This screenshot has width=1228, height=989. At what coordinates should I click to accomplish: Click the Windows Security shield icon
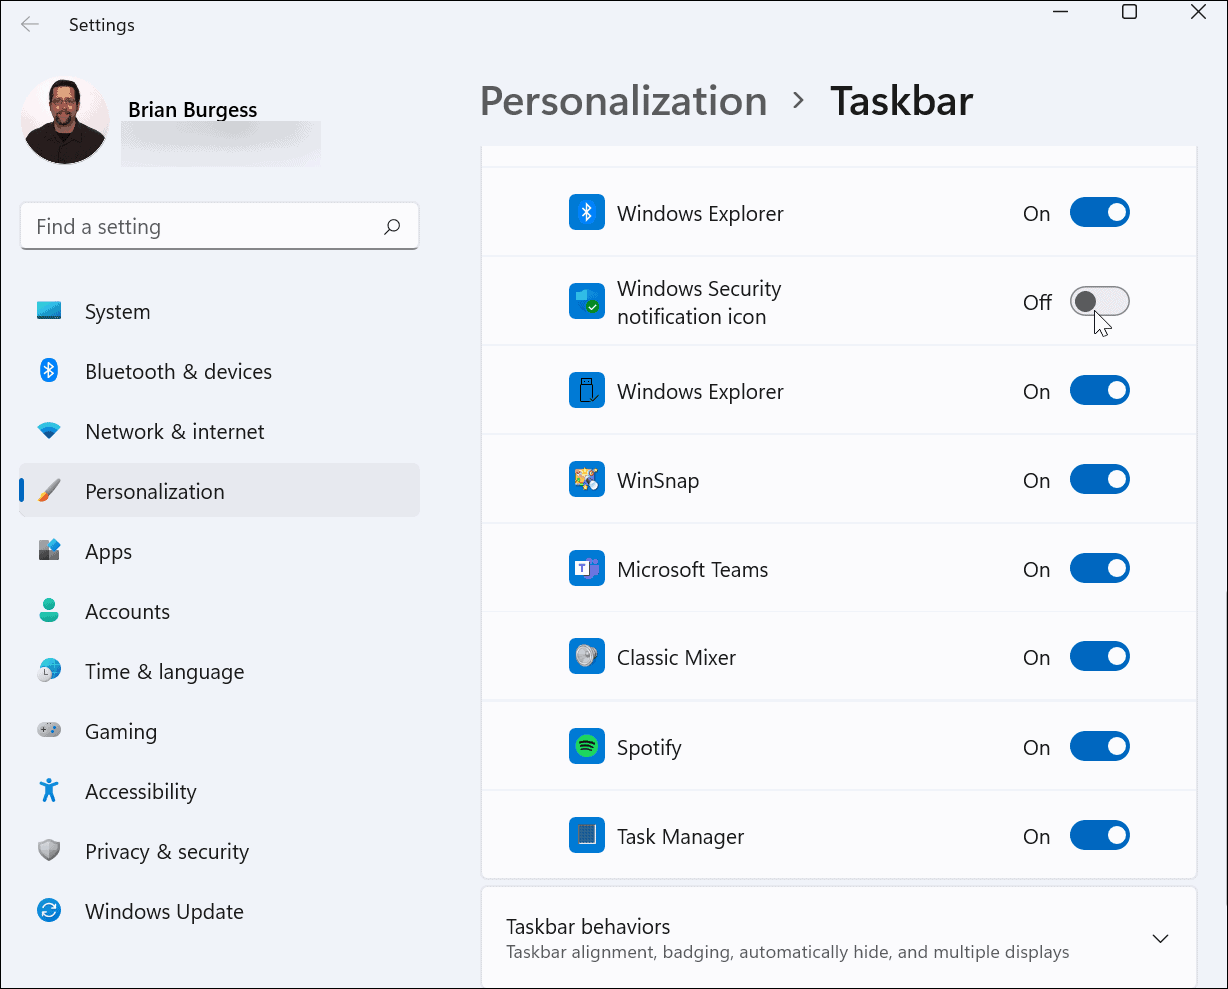point(587,300)
